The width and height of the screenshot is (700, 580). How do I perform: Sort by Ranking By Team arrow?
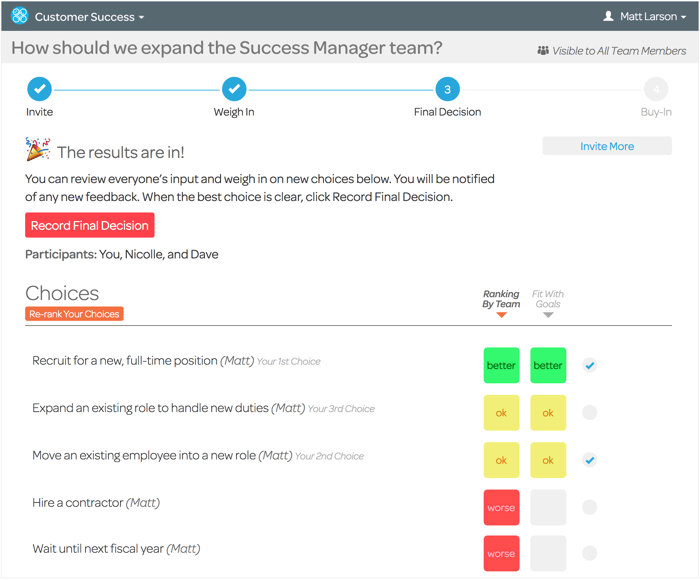(x=501, y=315)
